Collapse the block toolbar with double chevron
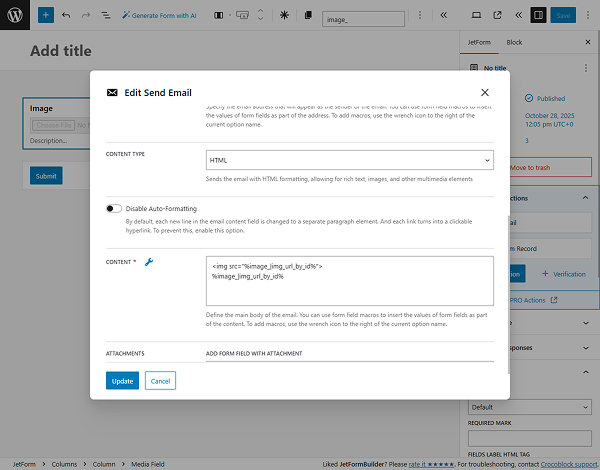The image size is (600, 470). tap(444, 15)
